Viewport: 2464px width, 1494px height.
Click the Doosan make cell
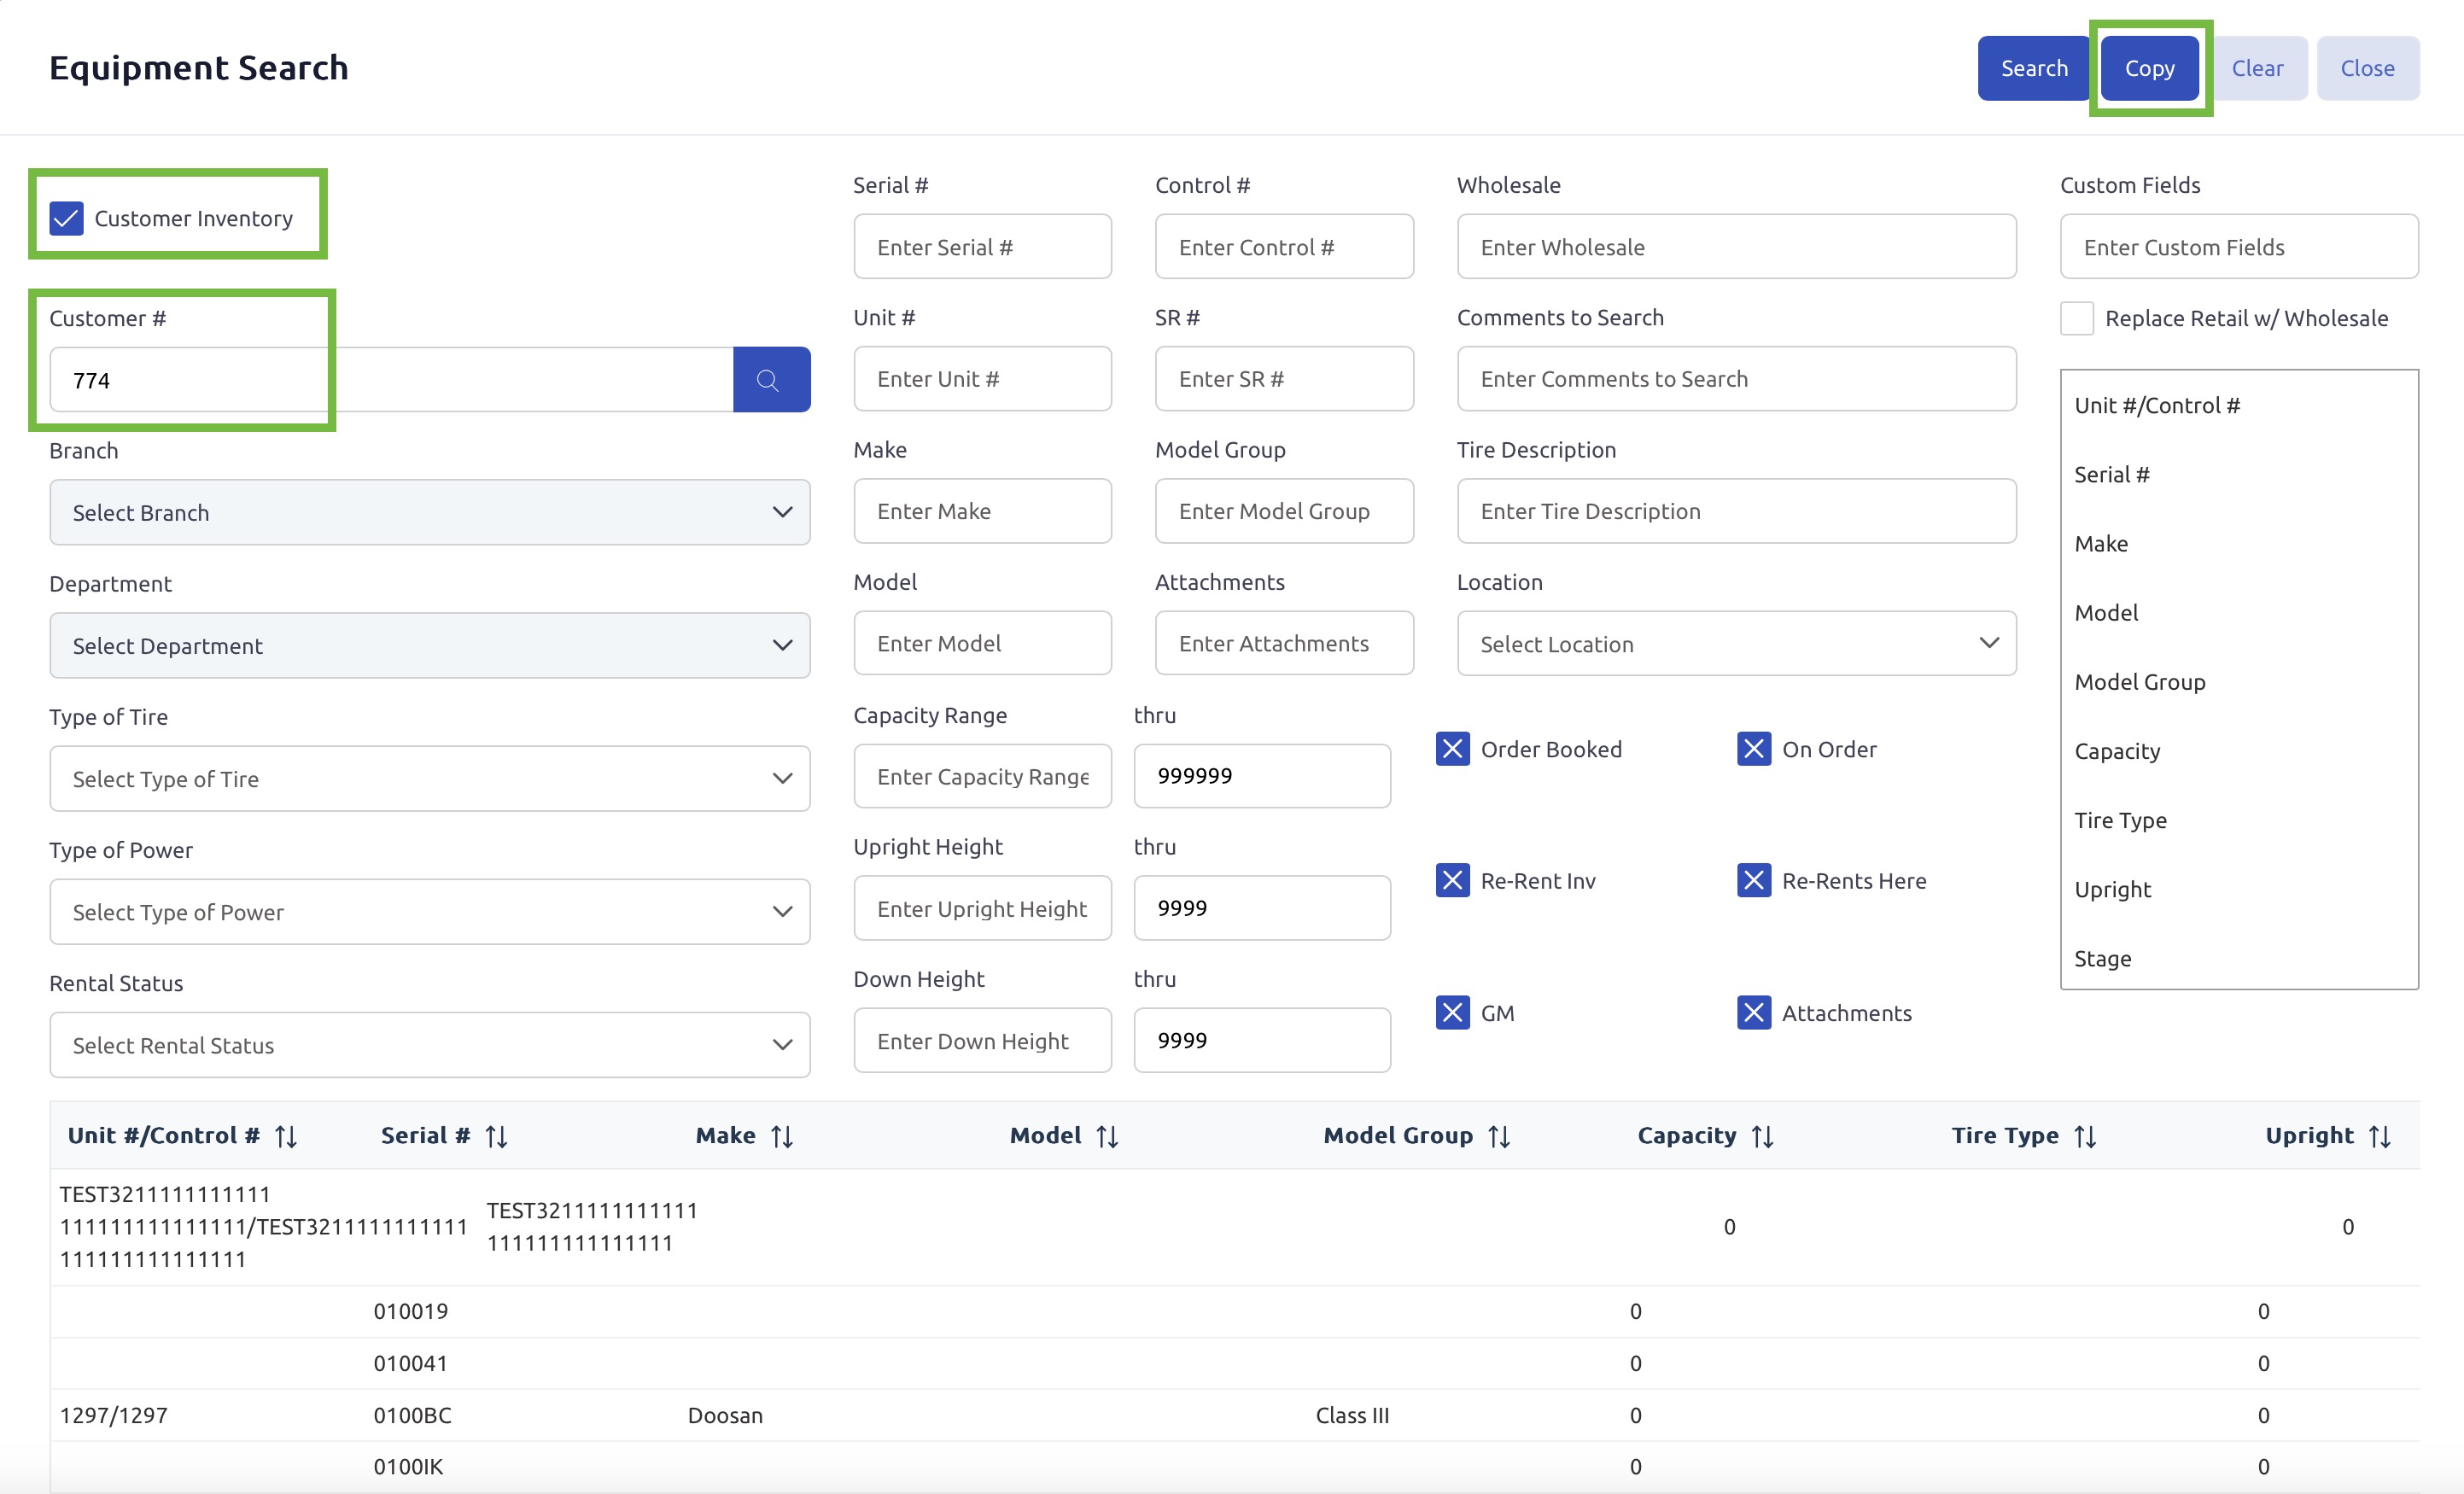(725, 1415)
